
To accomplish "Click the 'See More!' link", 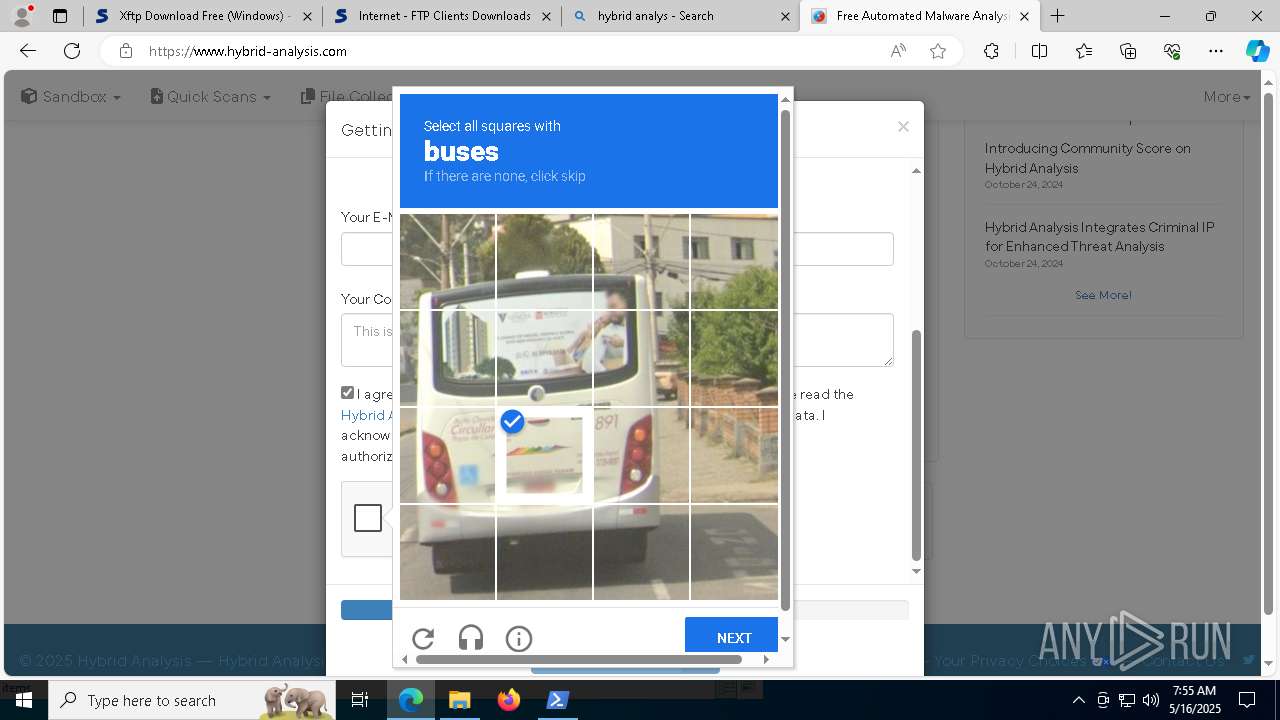I will click(x=1103, y=295).
